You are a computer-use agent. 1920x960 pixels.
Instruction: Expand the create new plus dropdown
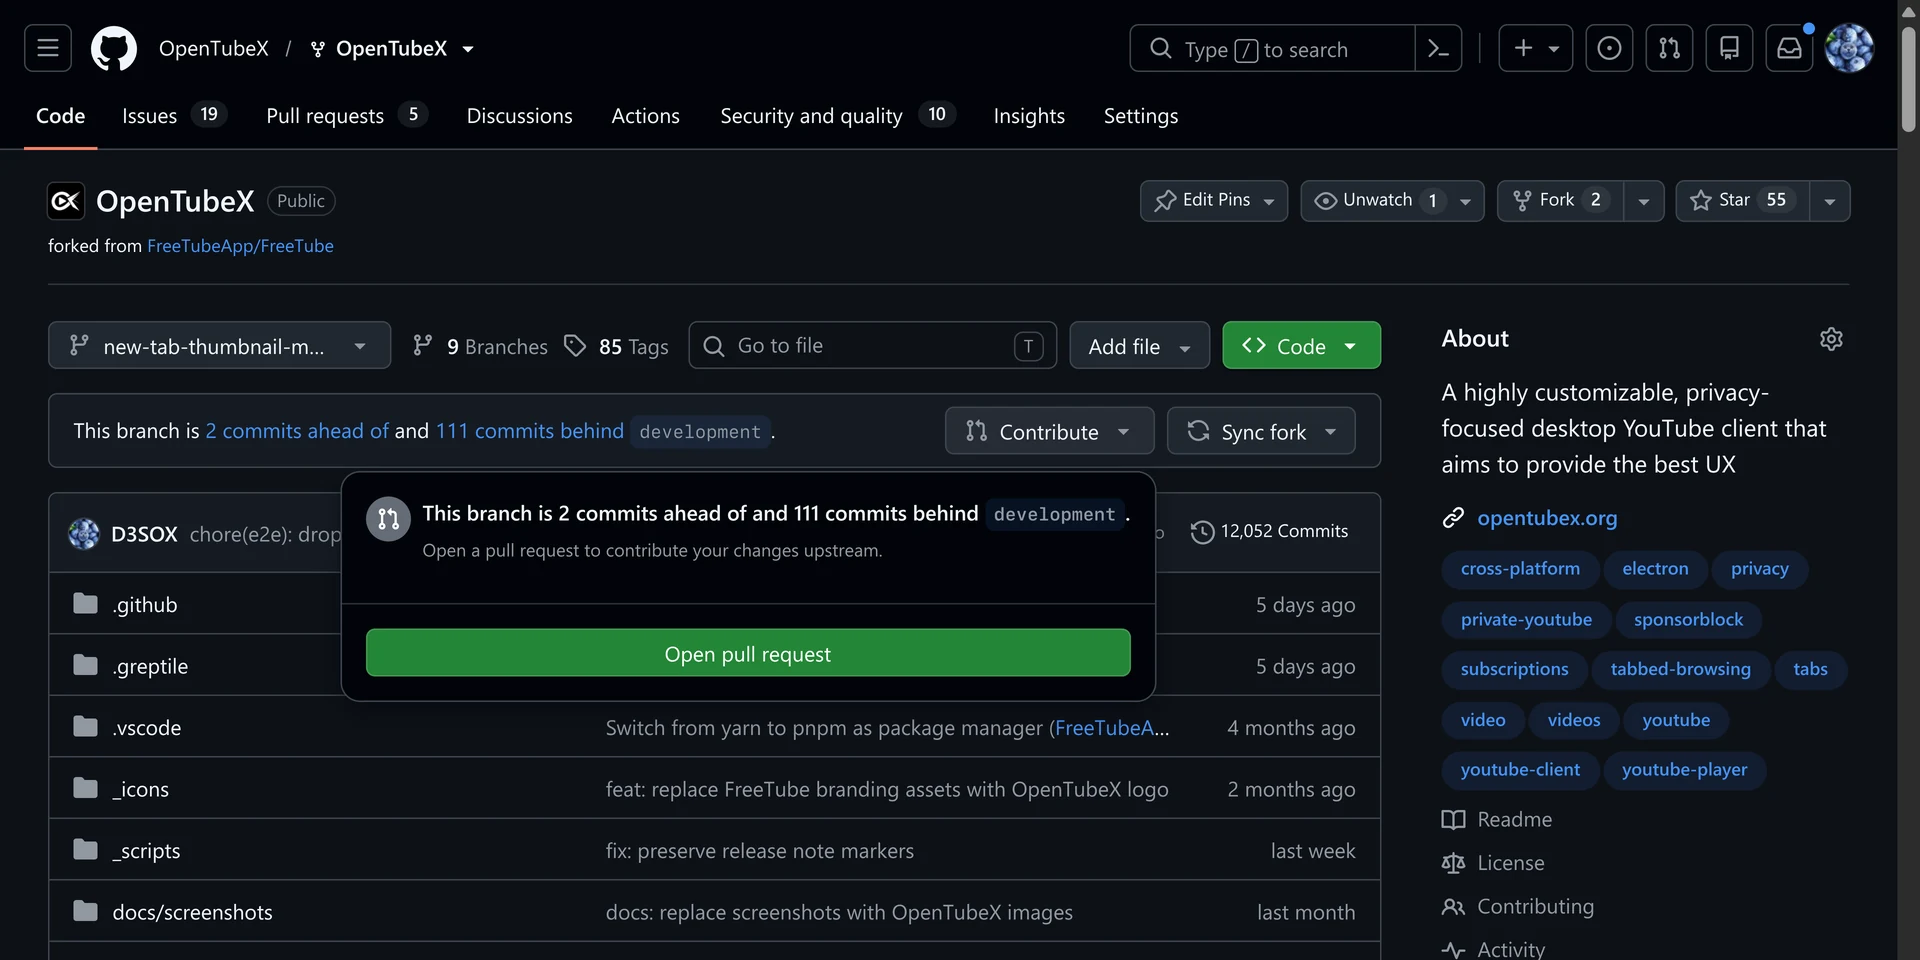1536,48
